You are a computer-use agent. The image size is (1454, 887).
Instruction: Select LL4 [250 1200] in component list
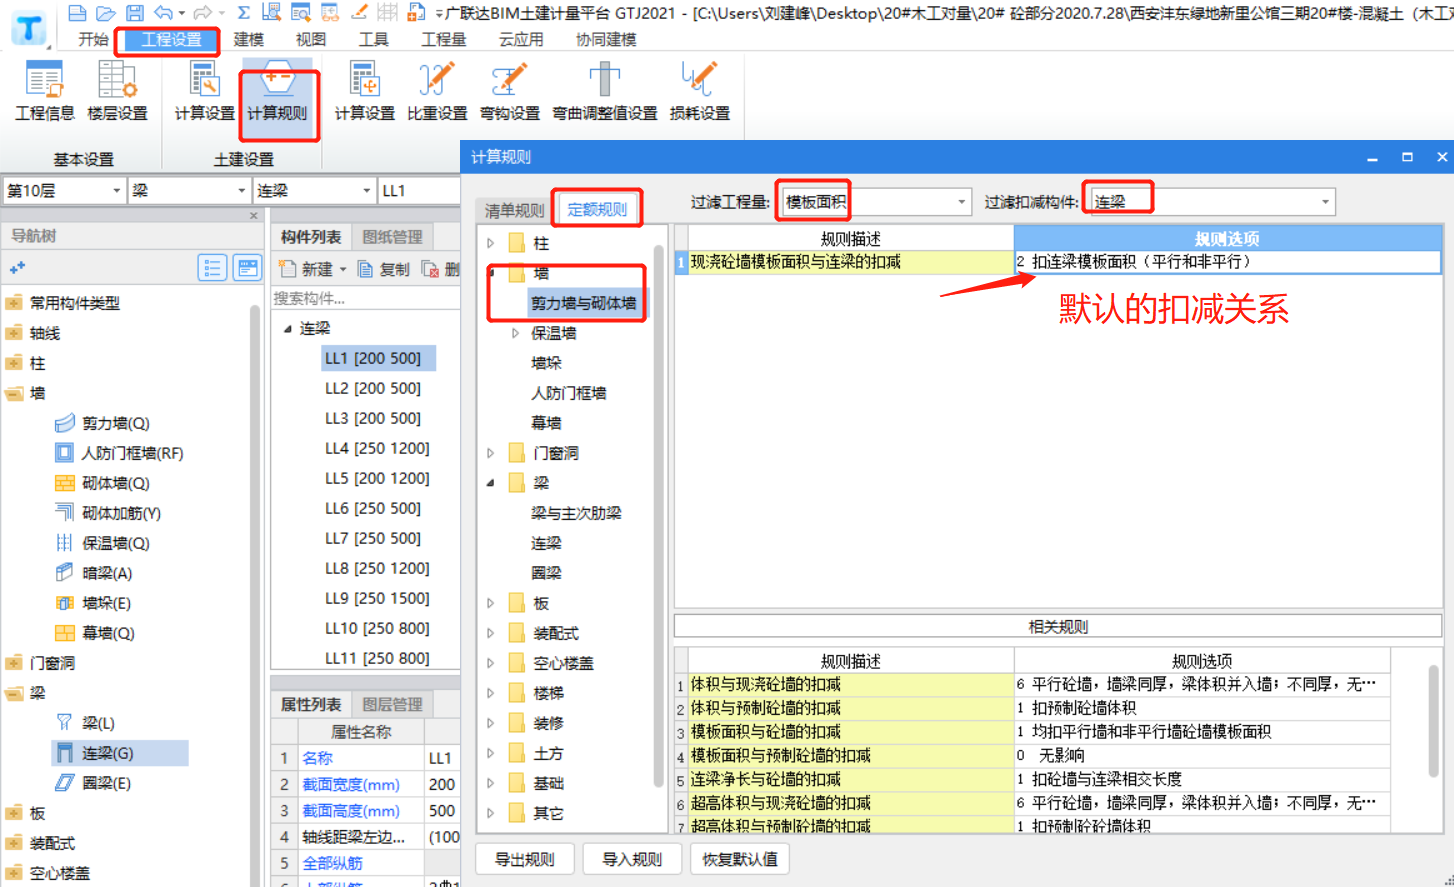tap(377, 448)
